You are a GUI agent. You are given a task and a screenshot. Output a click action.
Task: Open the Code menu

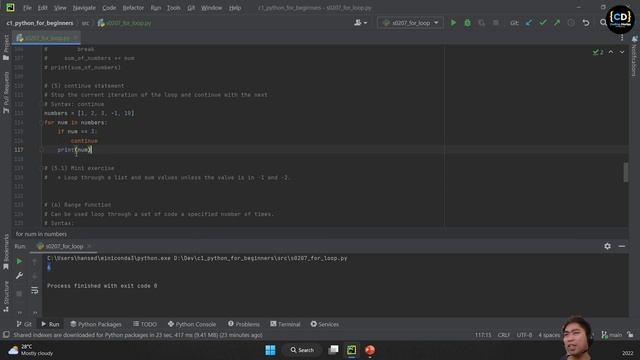coord(109,8)
